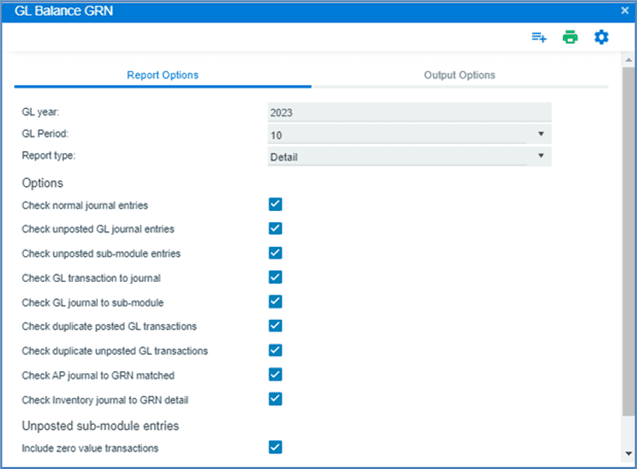
Task: Toggle Check unposted GL journal entries
Action: point(276,229)
